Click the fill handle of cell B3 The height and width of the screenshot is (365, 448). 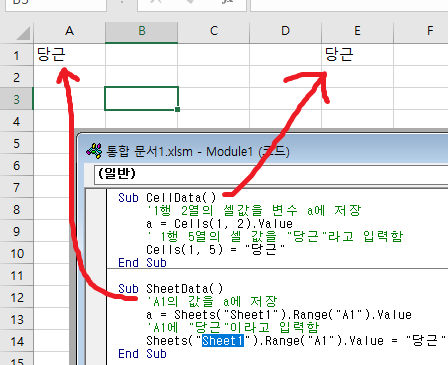click(x=178, y=109)
